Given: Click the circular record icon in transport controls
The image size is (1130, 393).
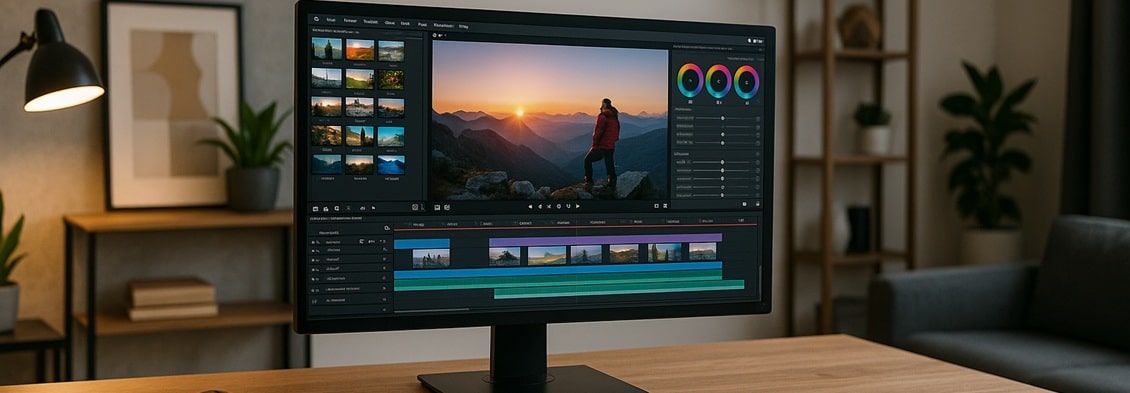Looking at the screenshot, I should [x=559, y=206].
